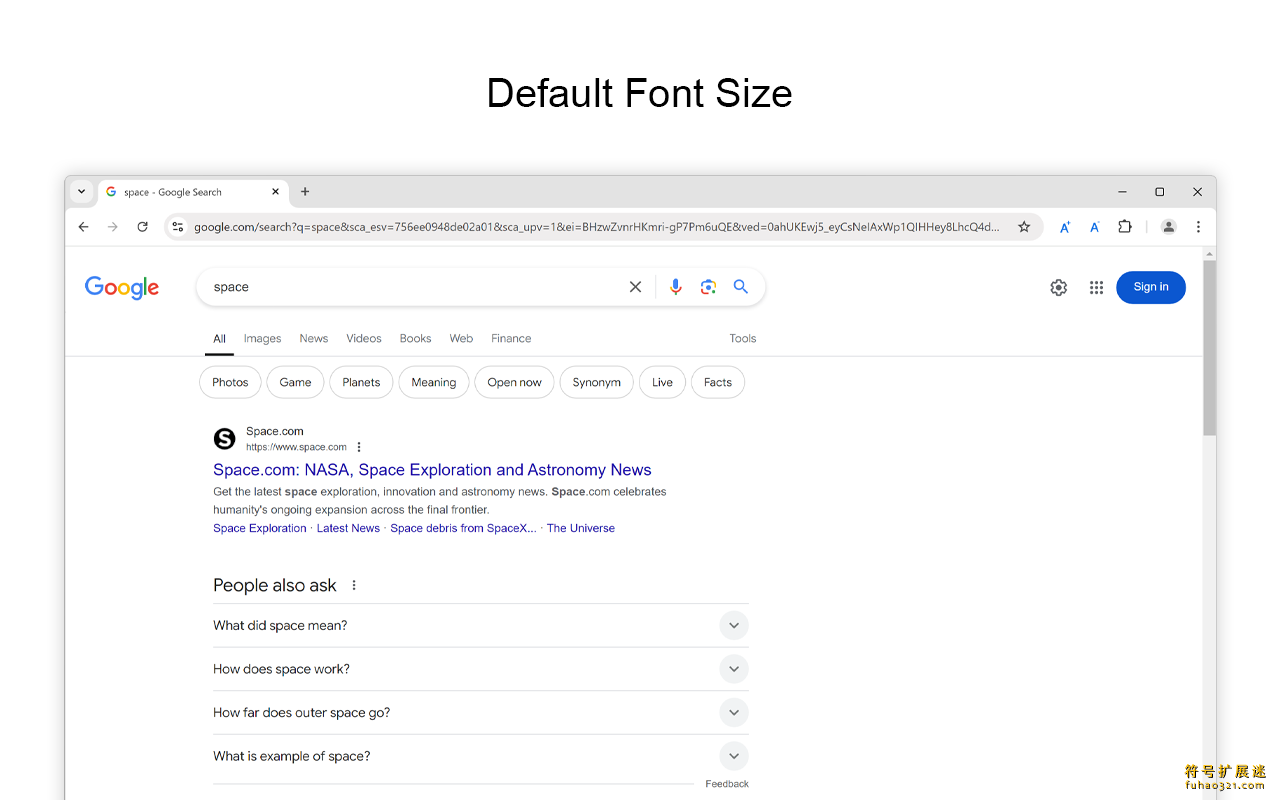1280x800 pixels.
Task: Open Google Lens image search icon
Action: tap(708, 287)
